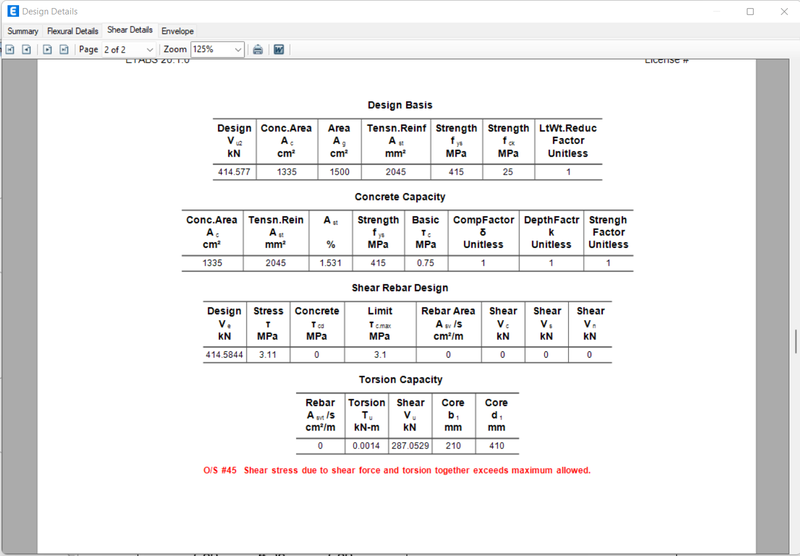Screen dimensions: 800x556
Task: Go to the previous report page
Action: [27, 49]
